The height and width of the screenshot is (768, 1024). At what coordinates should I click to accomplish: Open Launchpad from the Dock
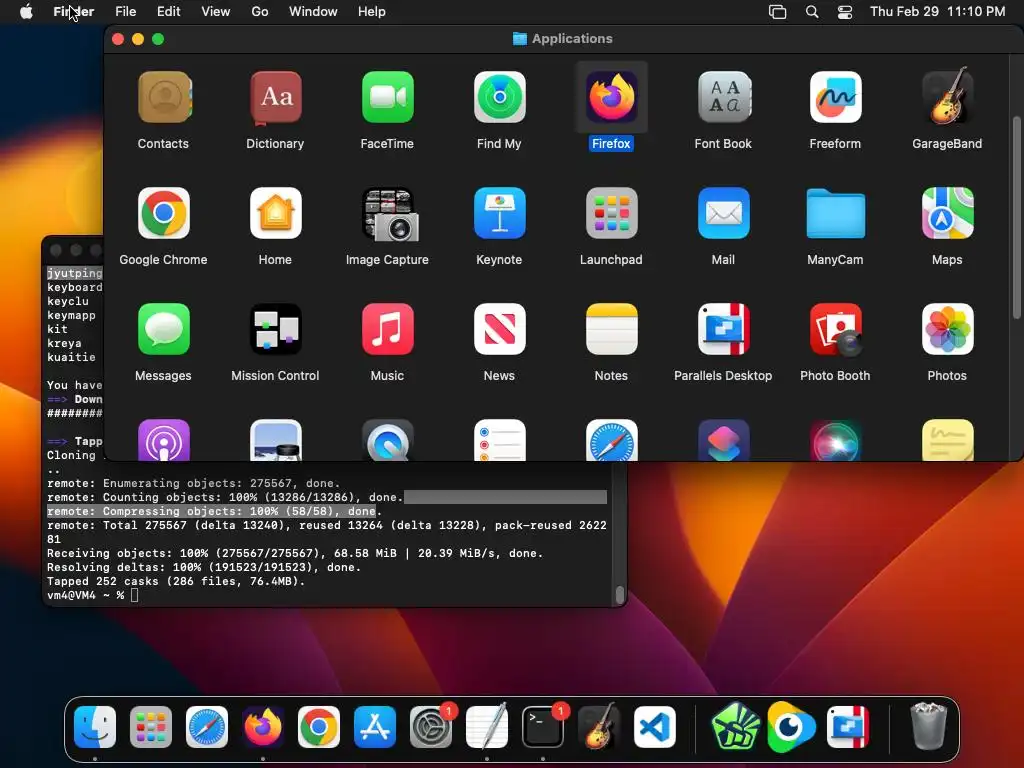click(x=151, y=727)
